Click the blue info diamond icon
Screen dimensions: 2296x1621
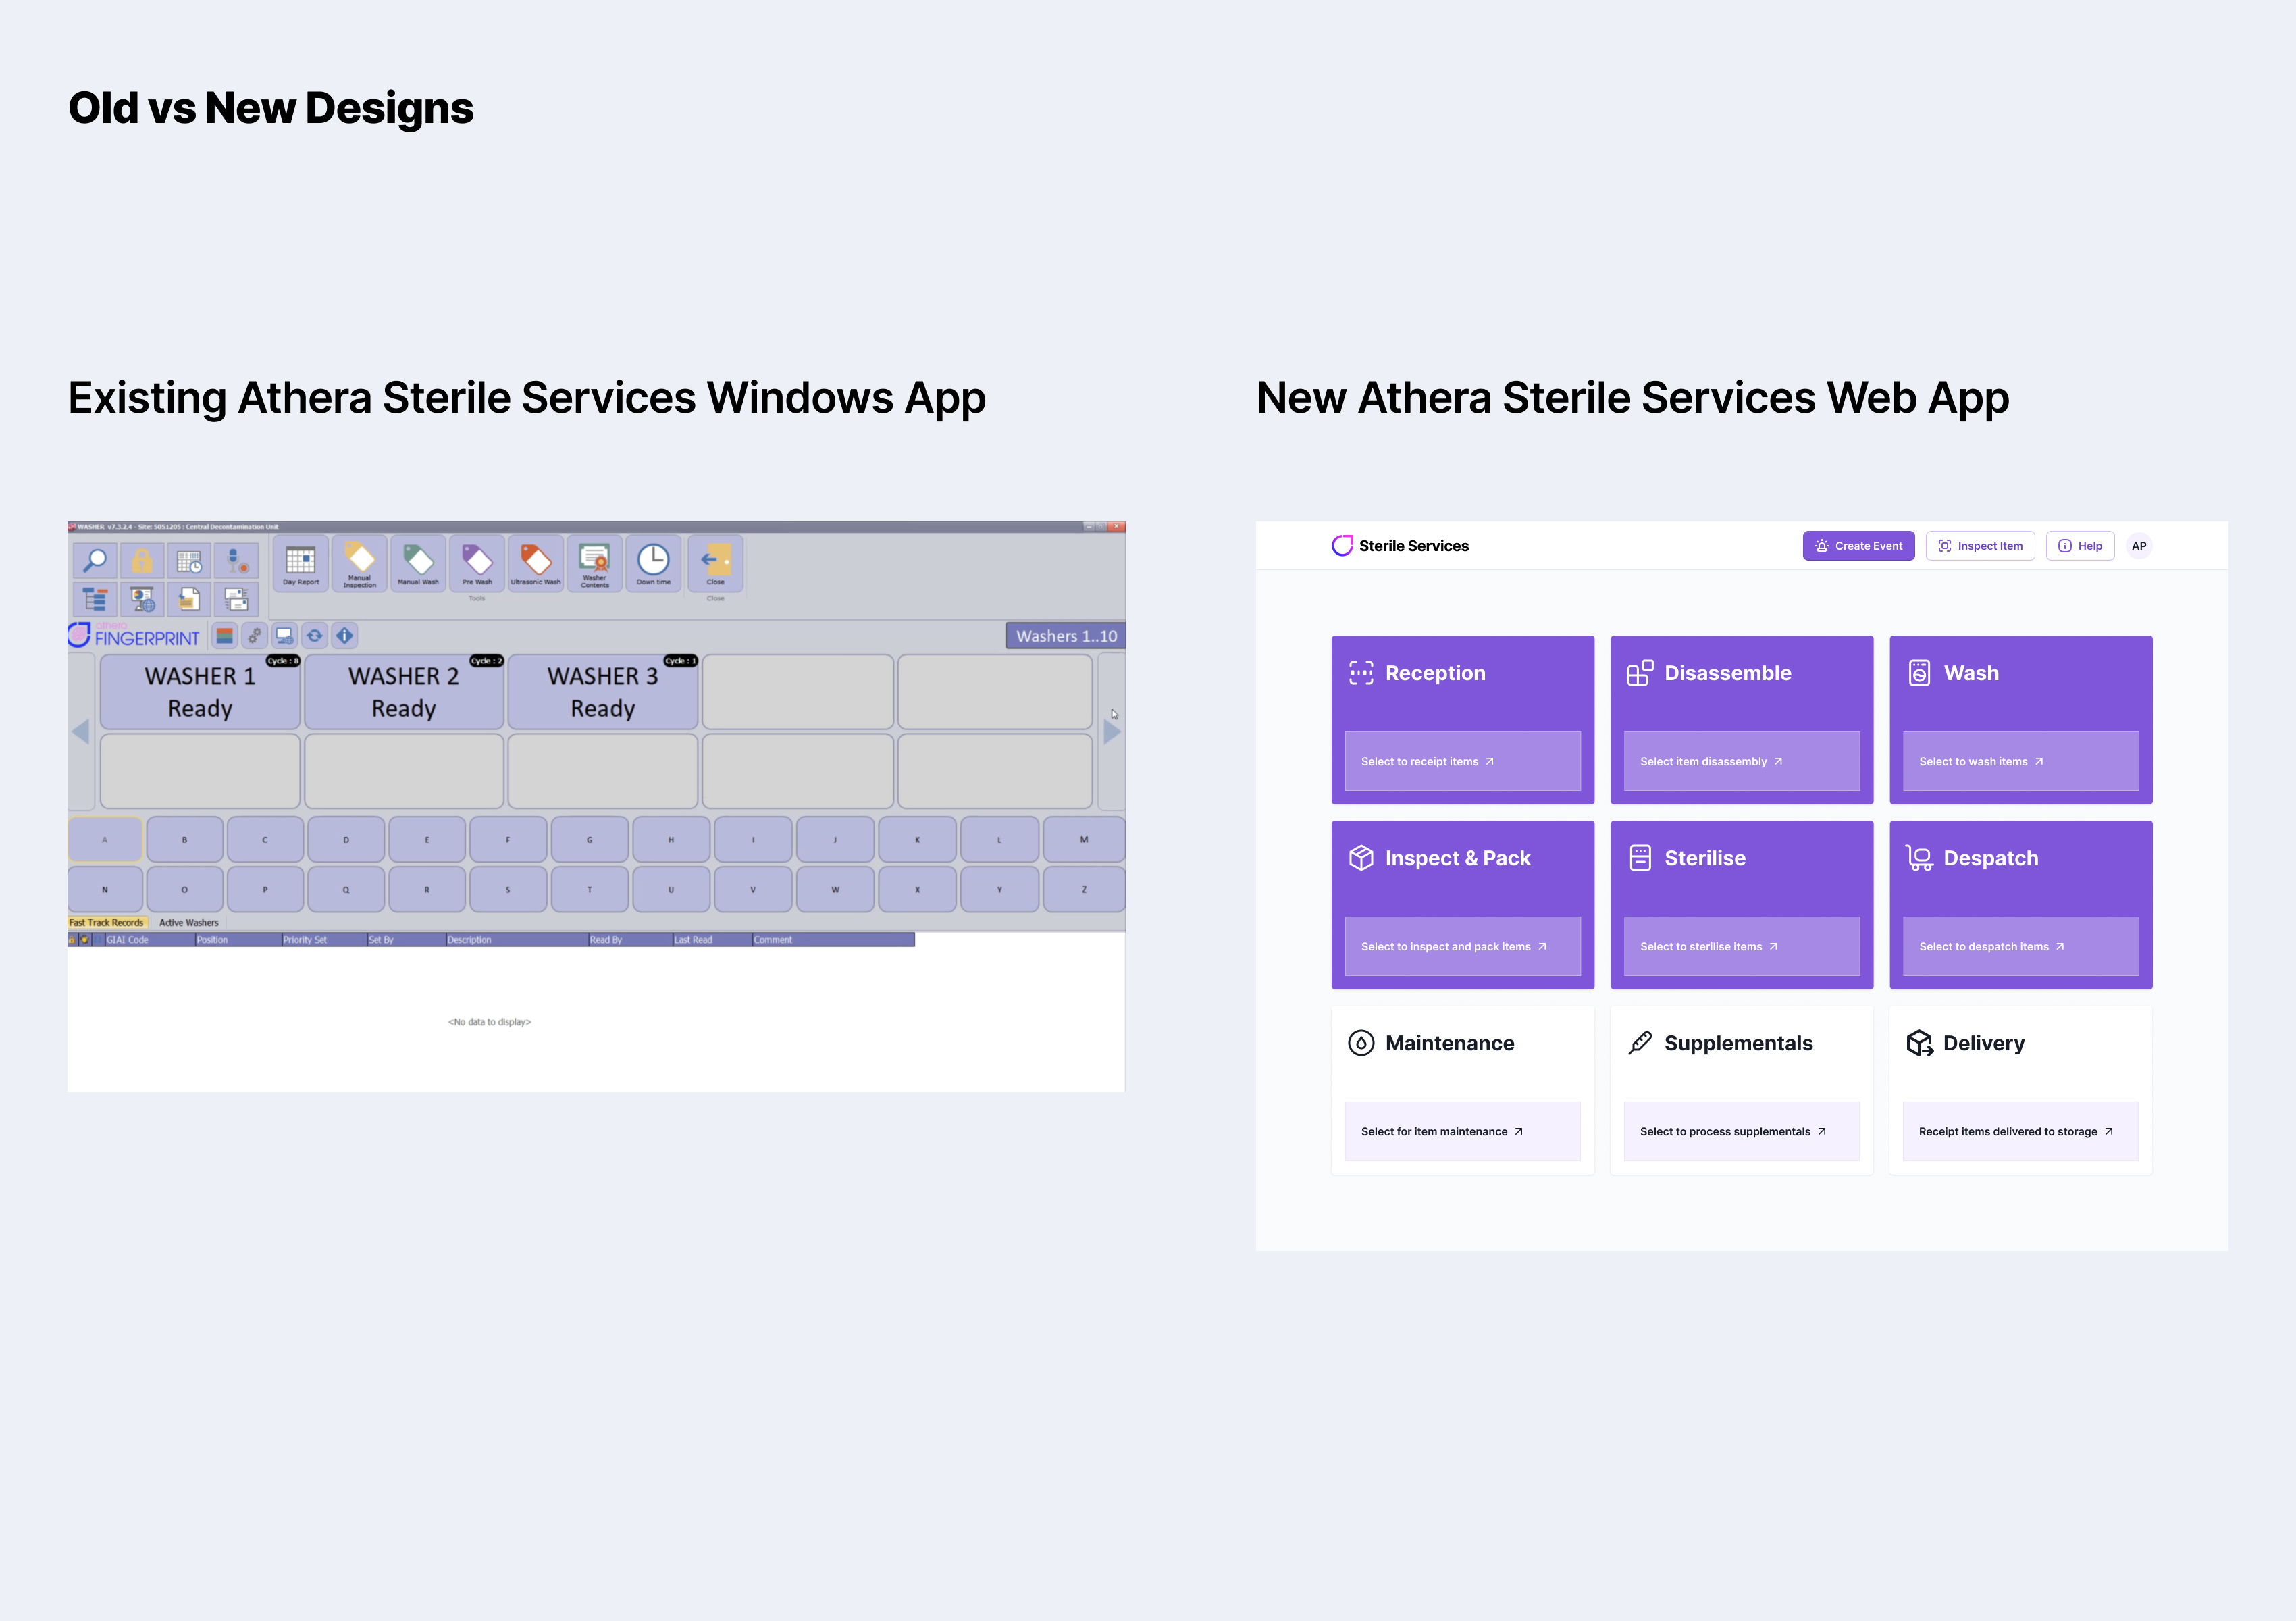(x=345, y=636)
